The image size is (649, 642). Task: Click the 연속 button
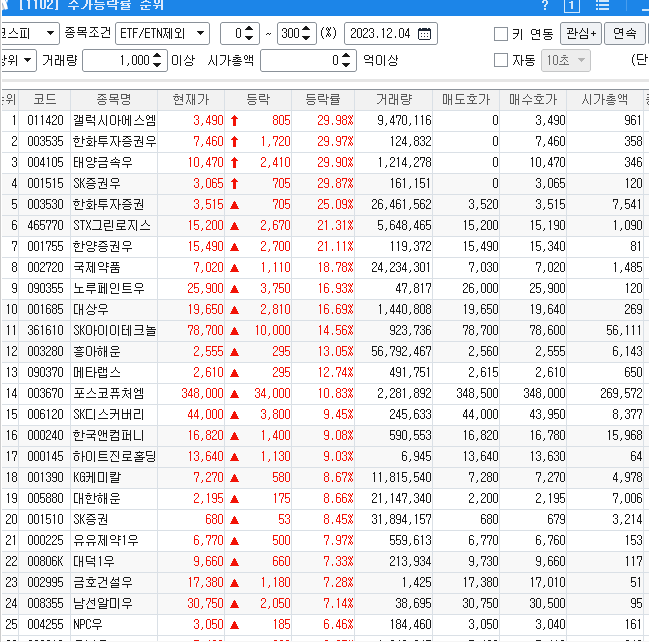pyautogui.click(x=625, y=33)
